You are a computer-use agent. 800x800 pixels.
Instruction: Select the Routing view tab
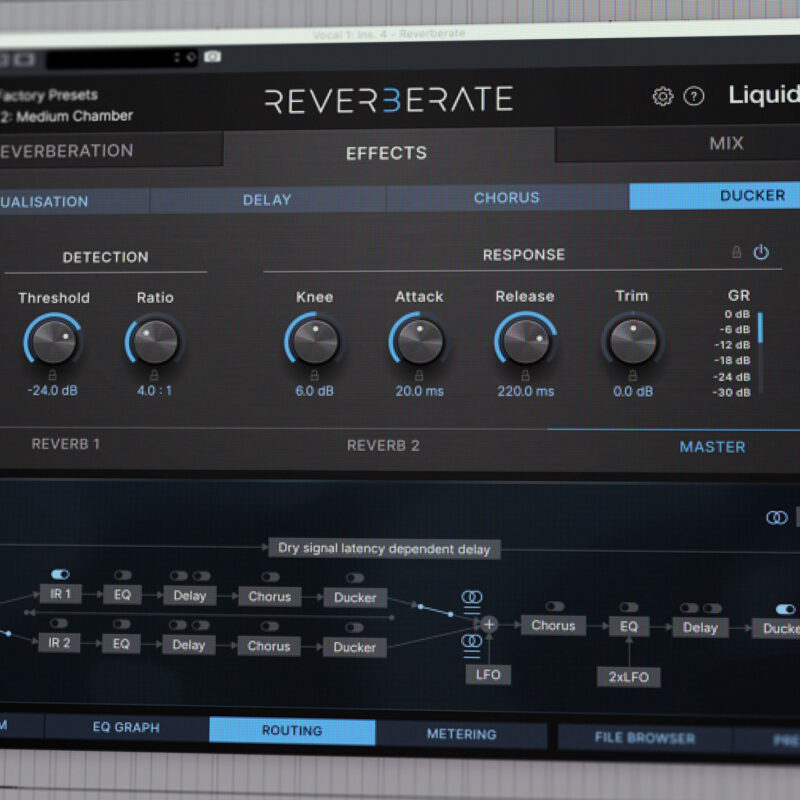coord(292,731)
